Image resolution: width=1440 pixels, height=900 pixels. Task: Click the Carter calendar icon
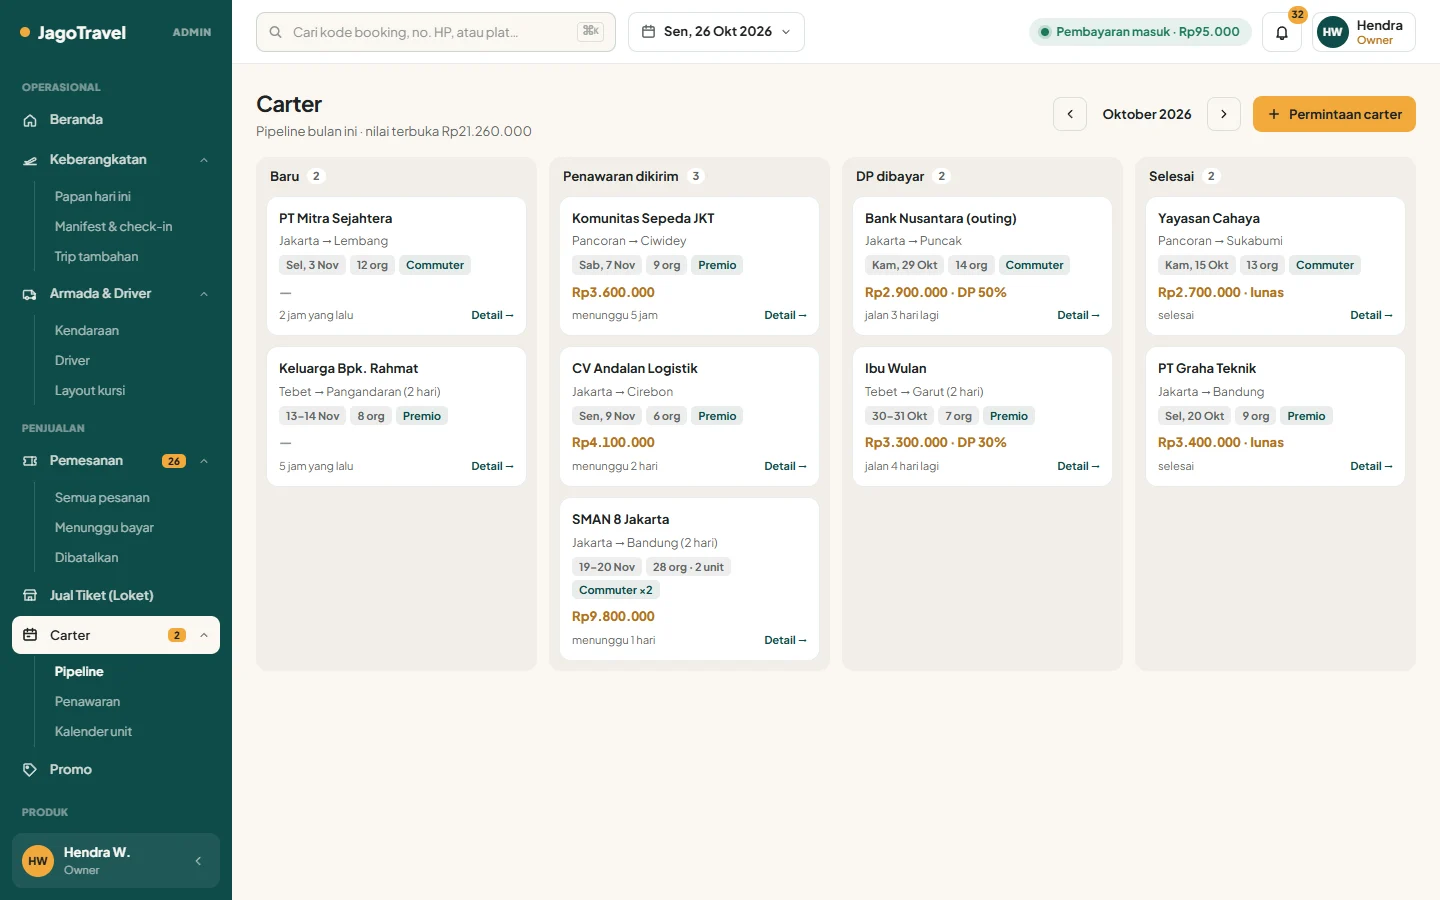click(x=30, y=635)
